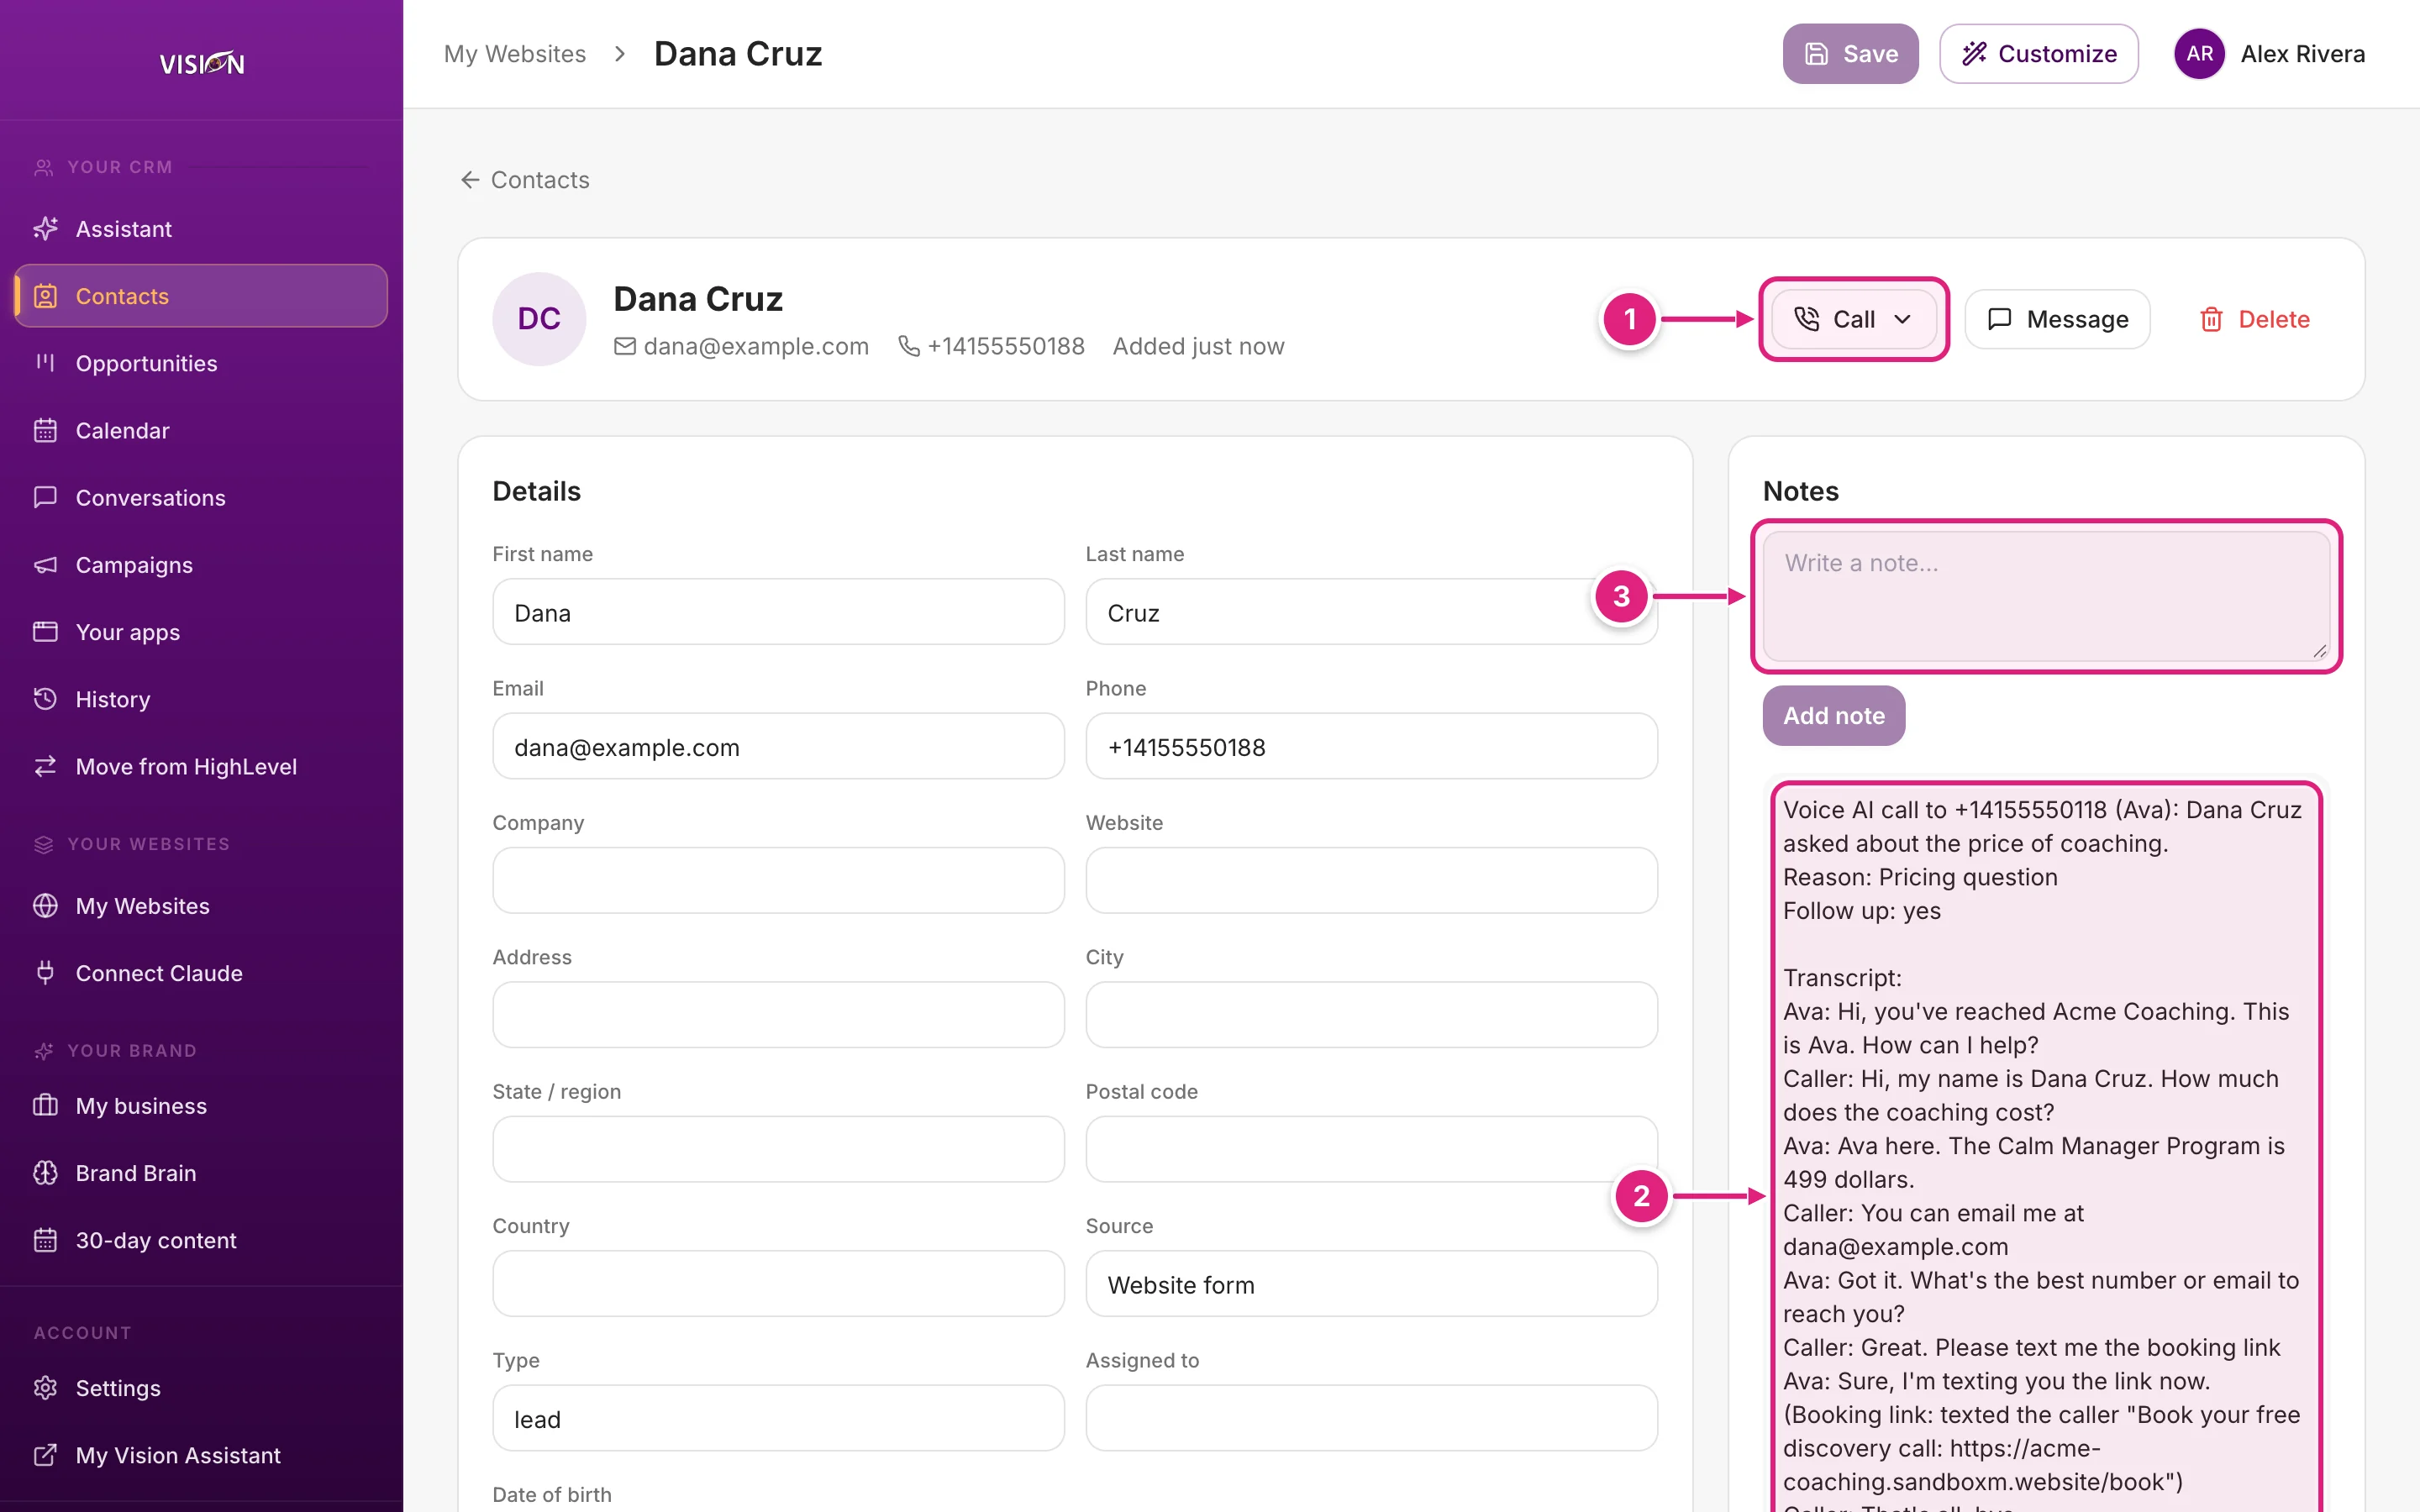Click the Write a note textarea
This screenshot has width=2420, height=1512.
[2046, 596]
